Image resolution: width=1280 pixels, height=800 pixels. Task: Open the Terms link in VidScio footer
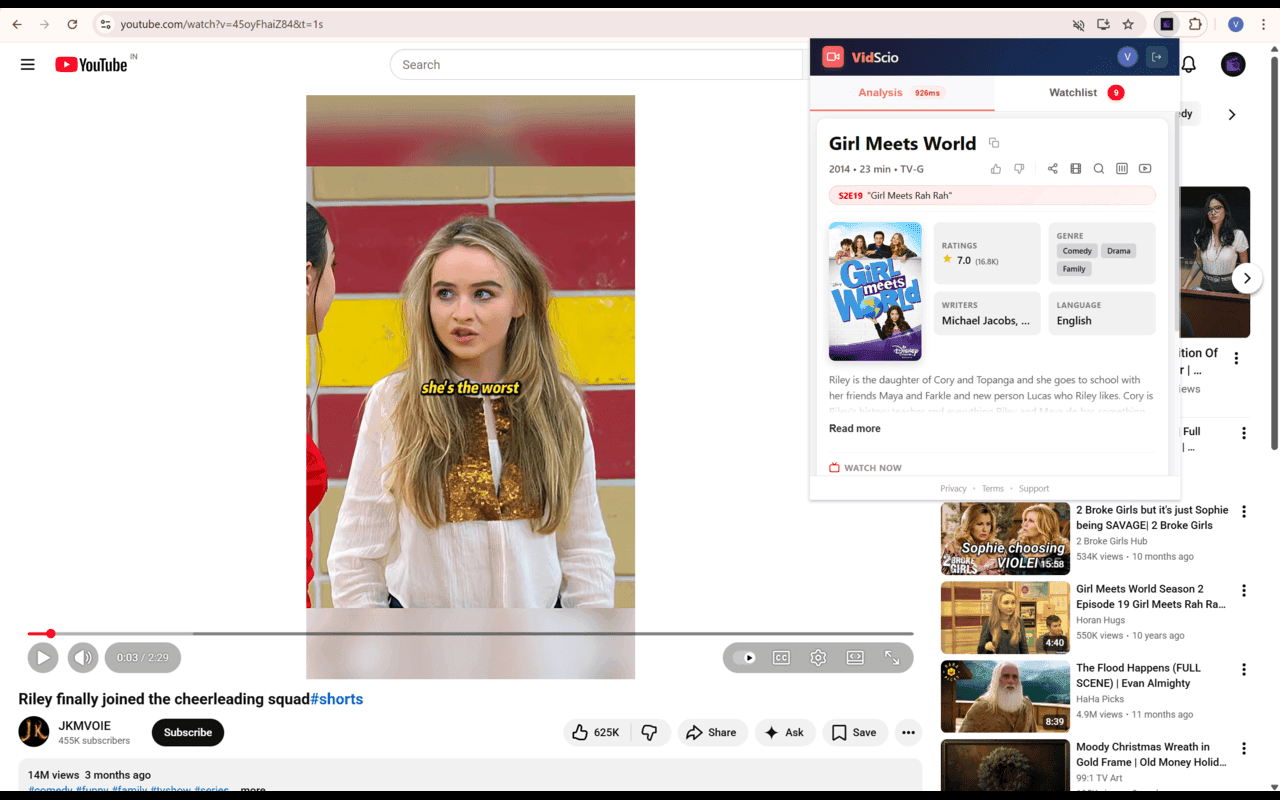[x=993, y=489]
